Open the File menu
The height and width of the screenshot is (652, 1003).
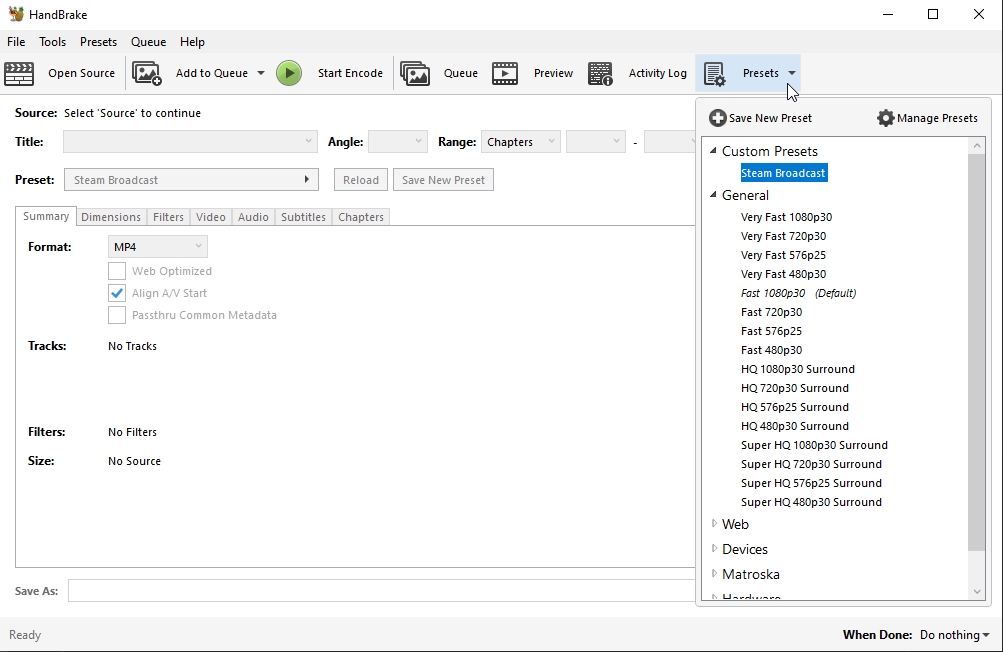[x=16, y=42]
